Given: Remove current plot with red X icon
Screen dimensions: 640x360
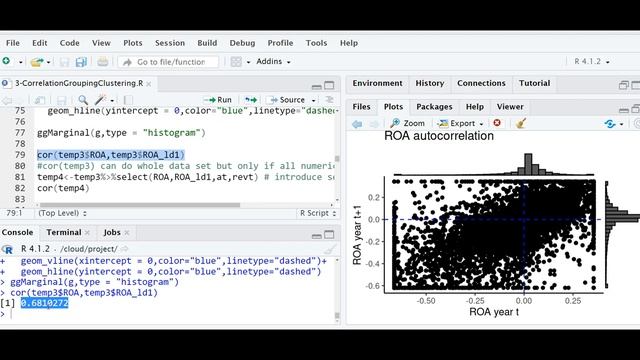Looking at the screenshot, I should (x=497, y=123).
